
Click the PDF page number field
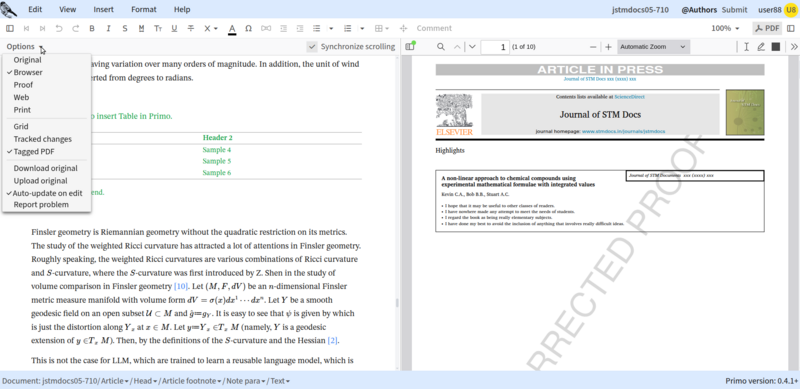click(495, 47)
